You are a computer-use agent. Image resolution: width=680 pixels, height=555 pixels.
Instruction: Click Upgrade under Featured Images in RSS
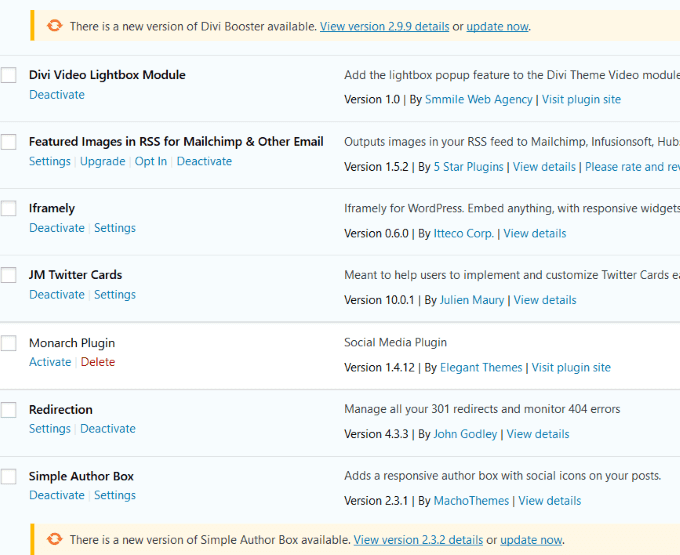[x=103, y=161]
